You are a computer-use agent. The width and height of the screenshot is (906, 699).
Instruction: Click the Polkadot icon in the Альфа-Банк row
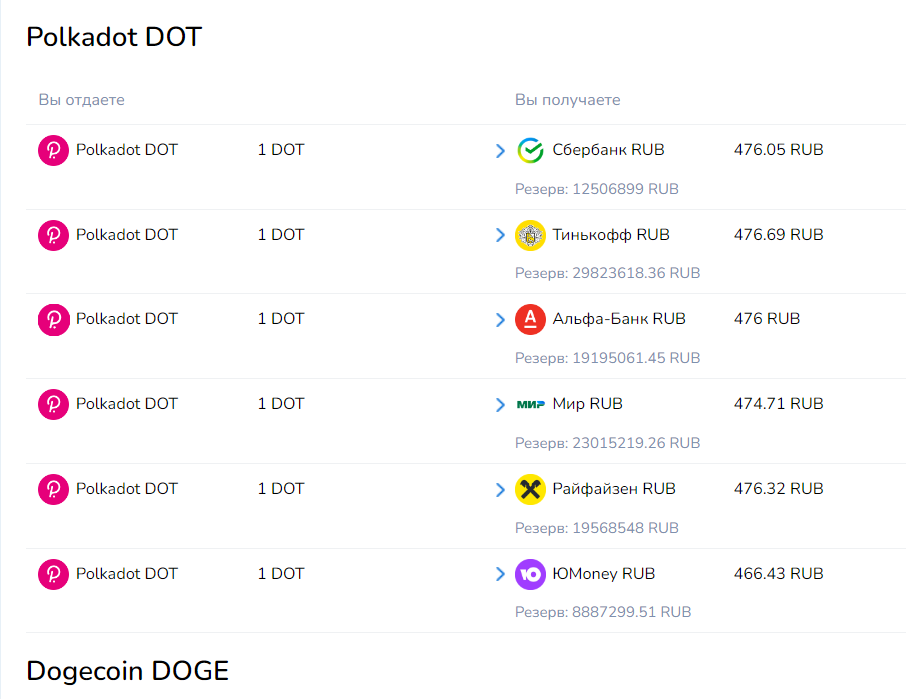[x=53, y=319]
